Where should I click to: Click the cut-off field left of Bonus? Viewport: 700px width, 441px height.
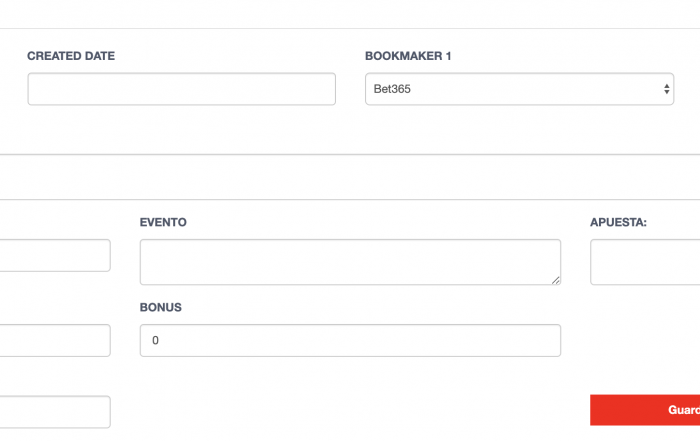pos(55,341)
